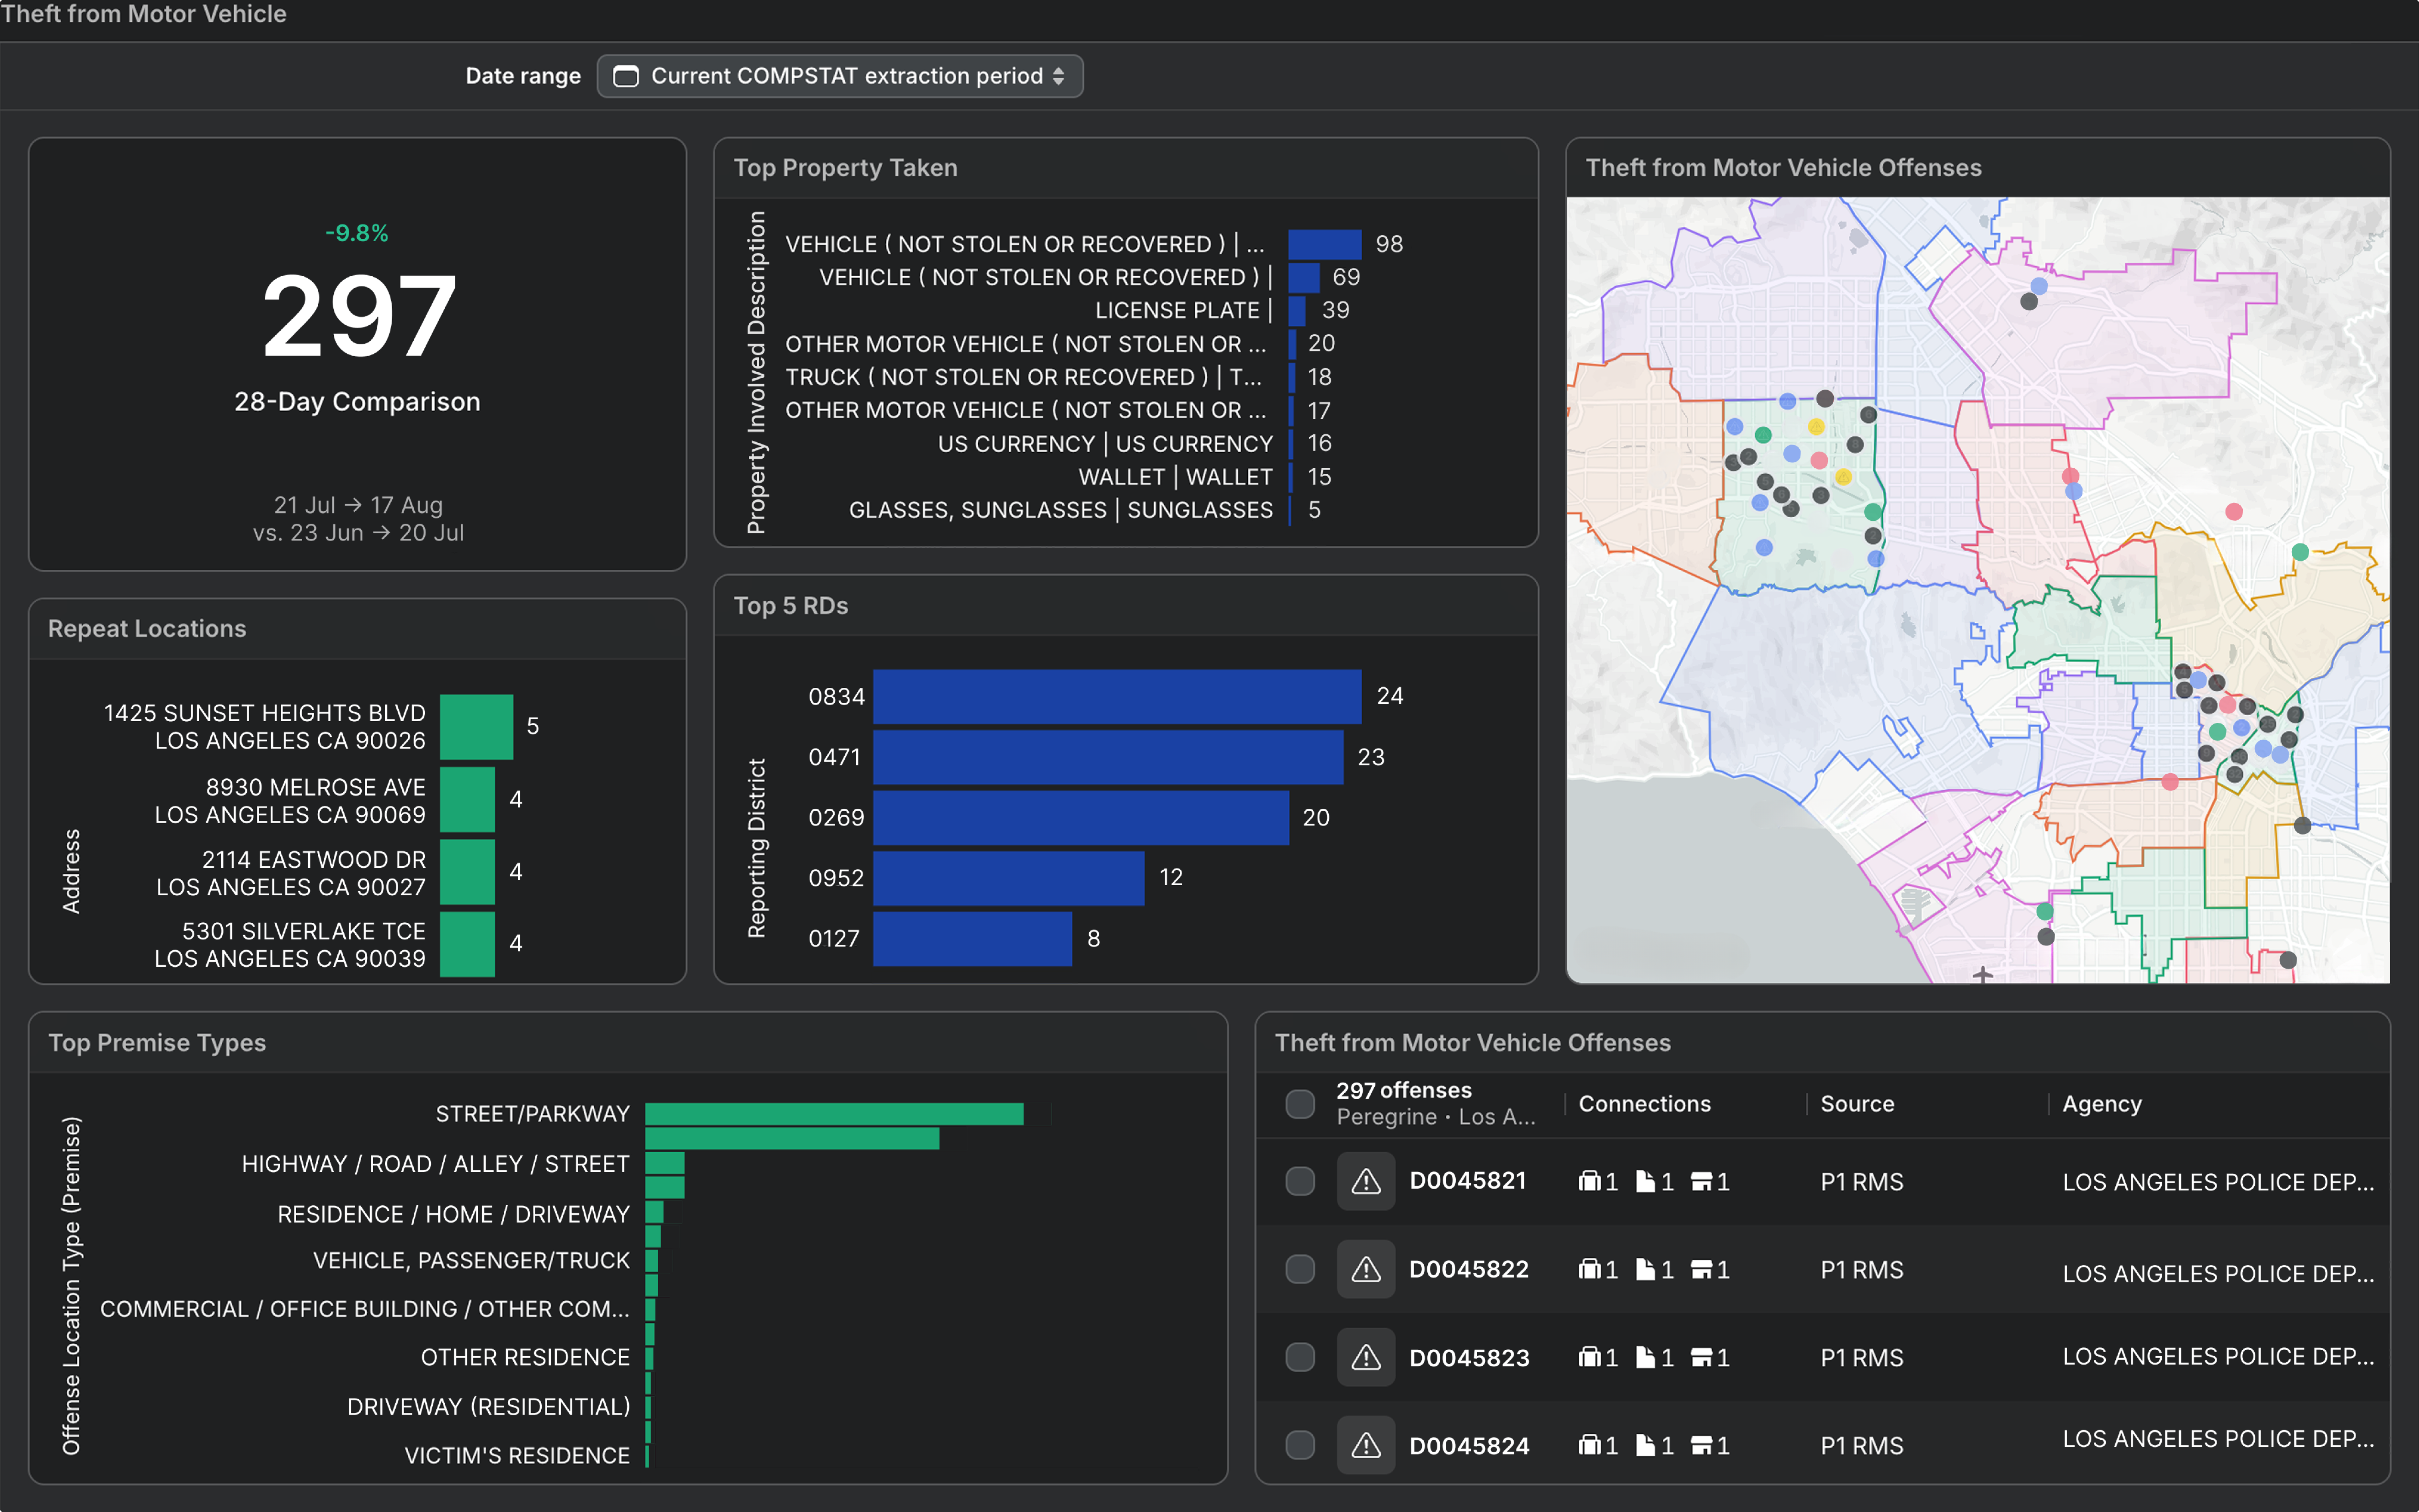The width and height of the screenshot is (2419, 1512).
Task: Sort by the Agency column header
Action: [x=2102, y=1104]
